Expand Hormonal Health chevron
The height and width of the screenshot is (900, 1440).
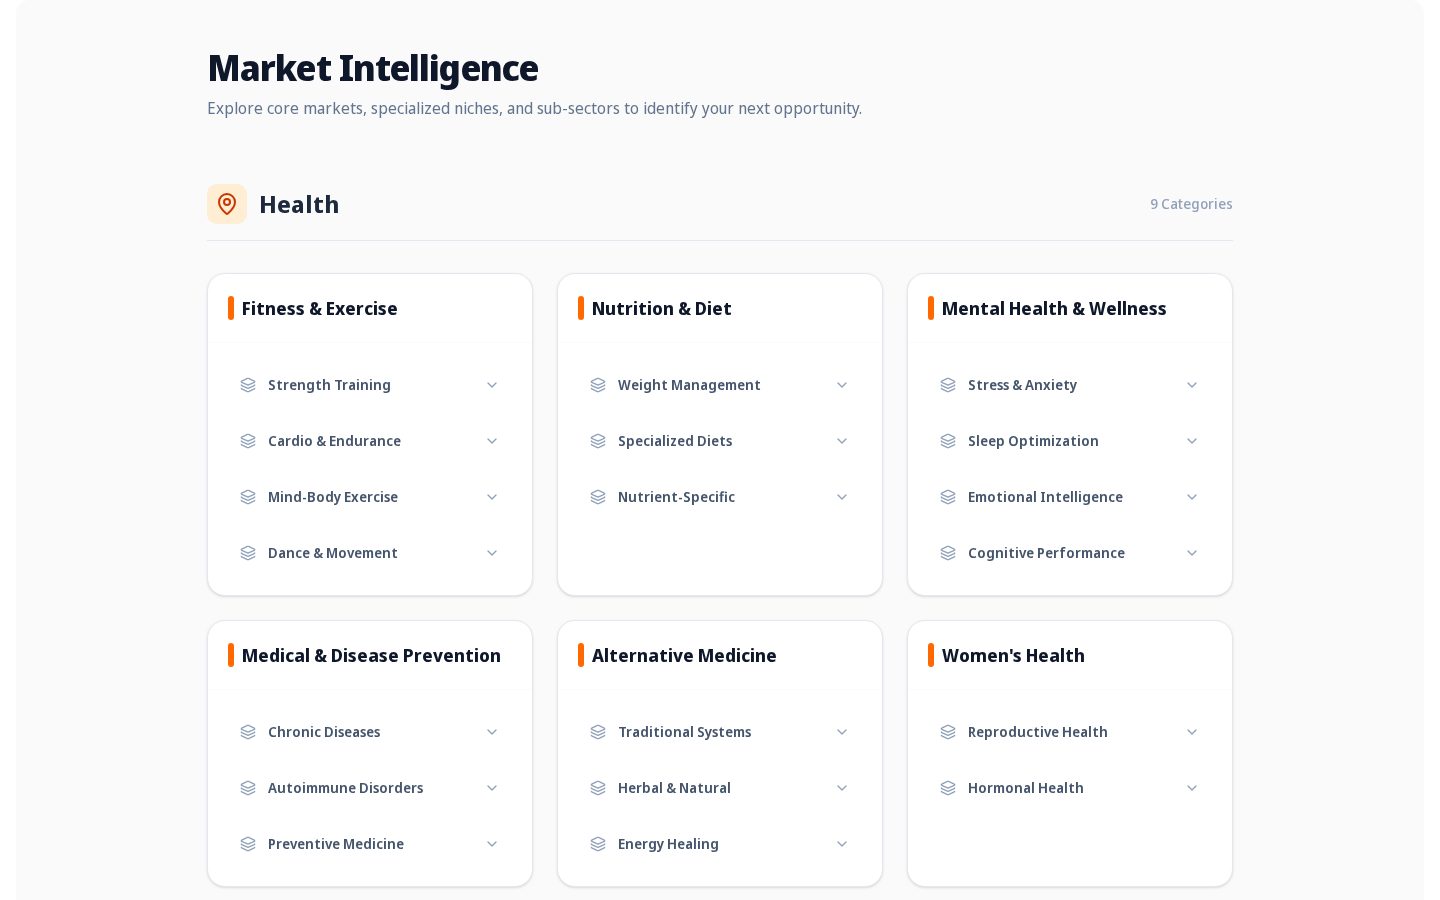[x=1192, y=788]
